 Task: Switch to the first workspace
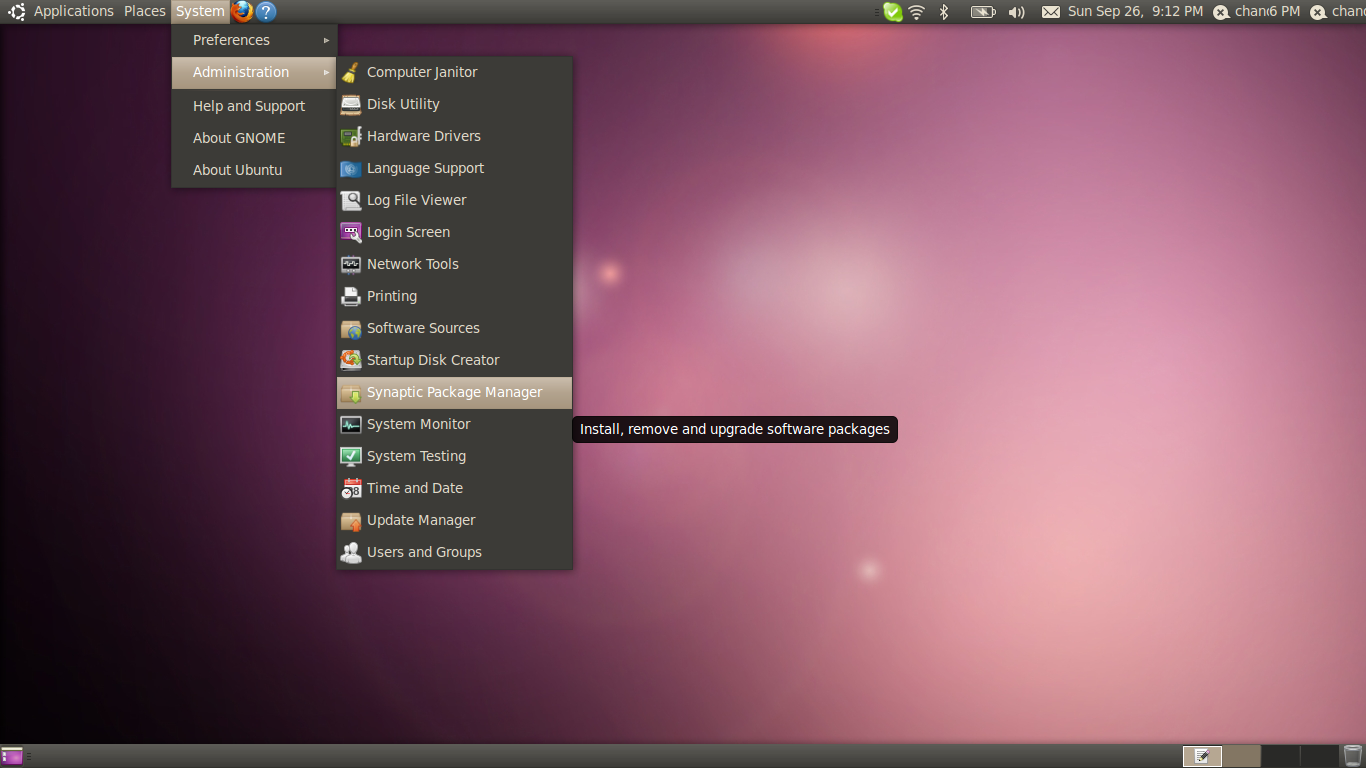(x=1202, y=756)
